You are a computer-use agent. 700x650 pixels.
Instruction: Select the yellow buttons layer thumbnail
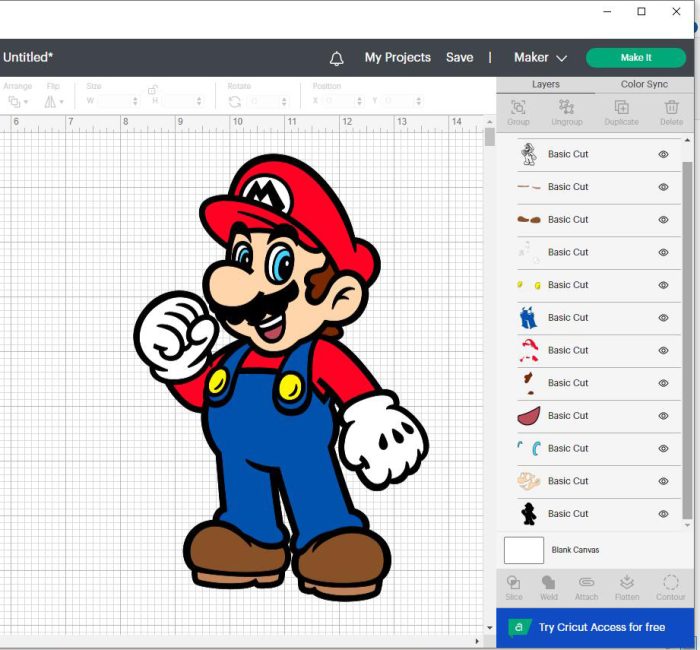tap(529, 285)
